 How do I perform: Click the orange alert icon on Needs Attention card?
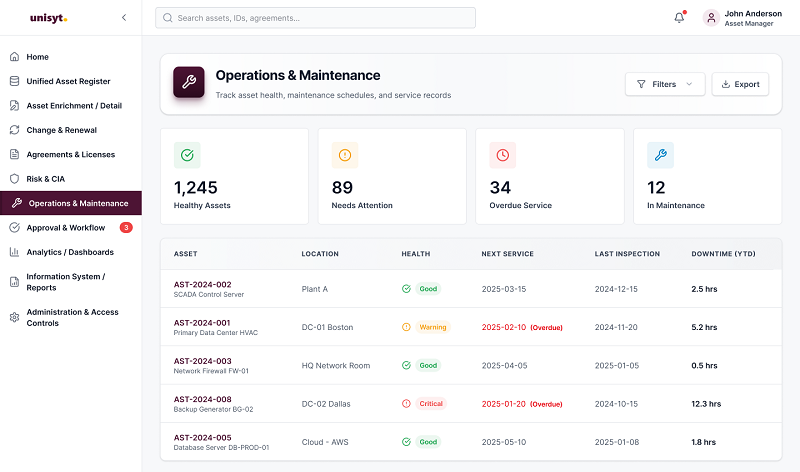tap(345, 155)
